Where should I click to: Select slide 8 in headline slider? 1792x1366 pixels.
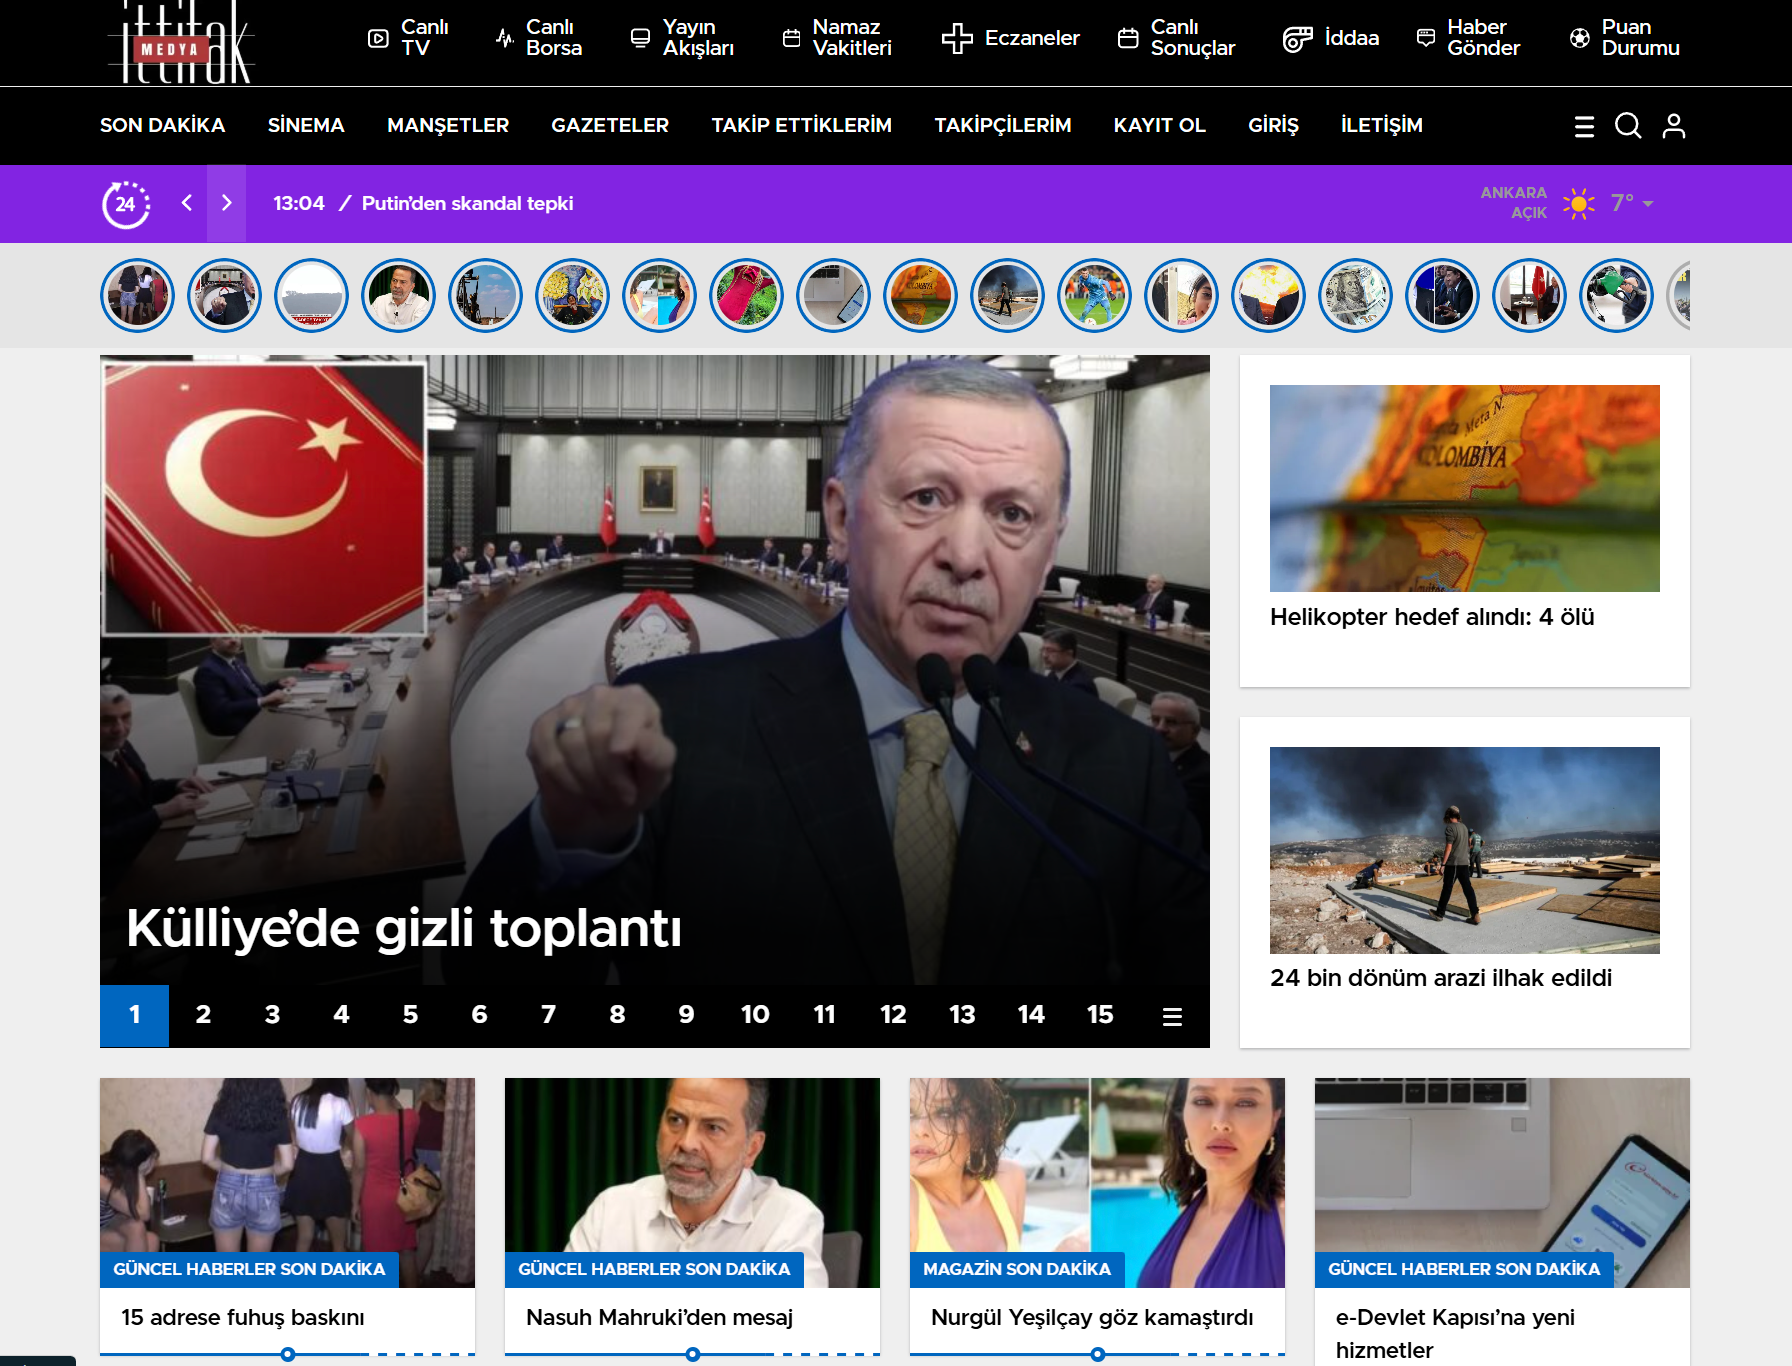pyautogui.click(x=617, y=1015)
